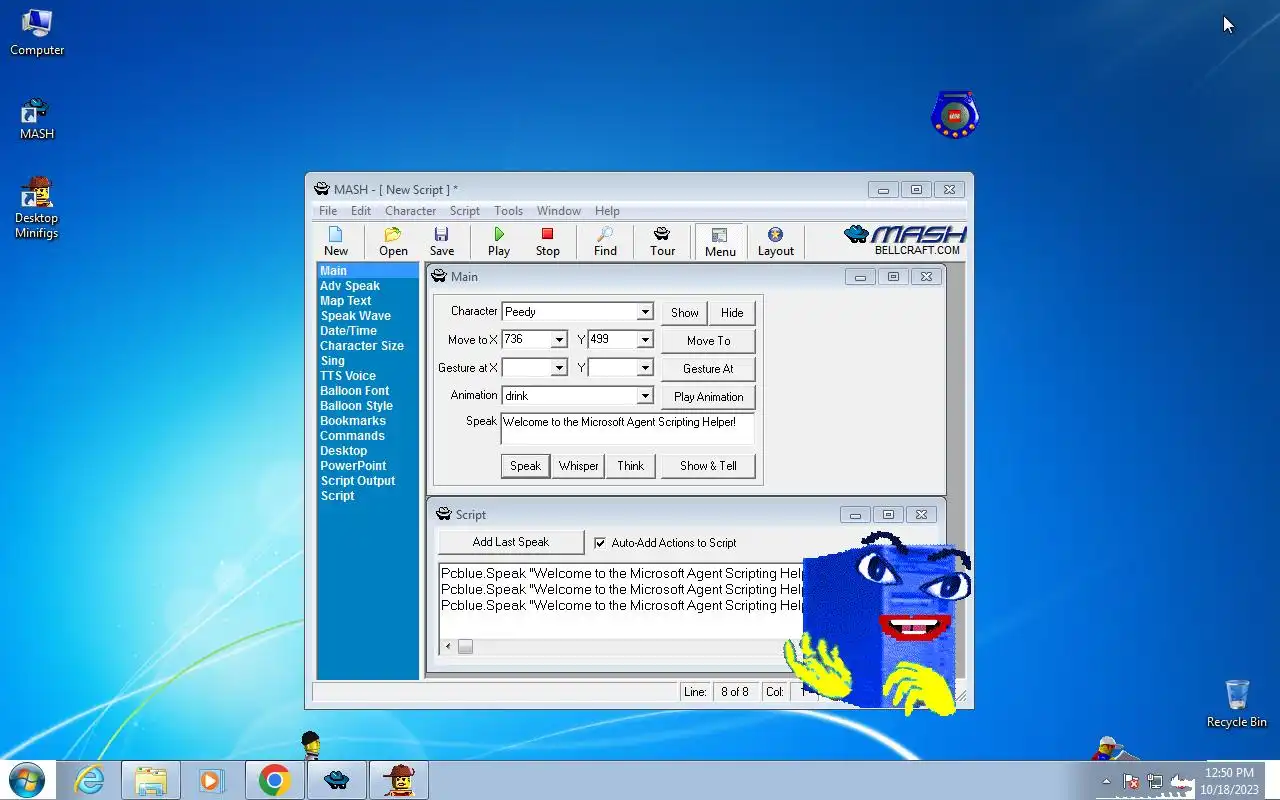Screen dimensions: 1280x800
Task: Select Speak Wave in the sidebar
Action: pos(355,316)
